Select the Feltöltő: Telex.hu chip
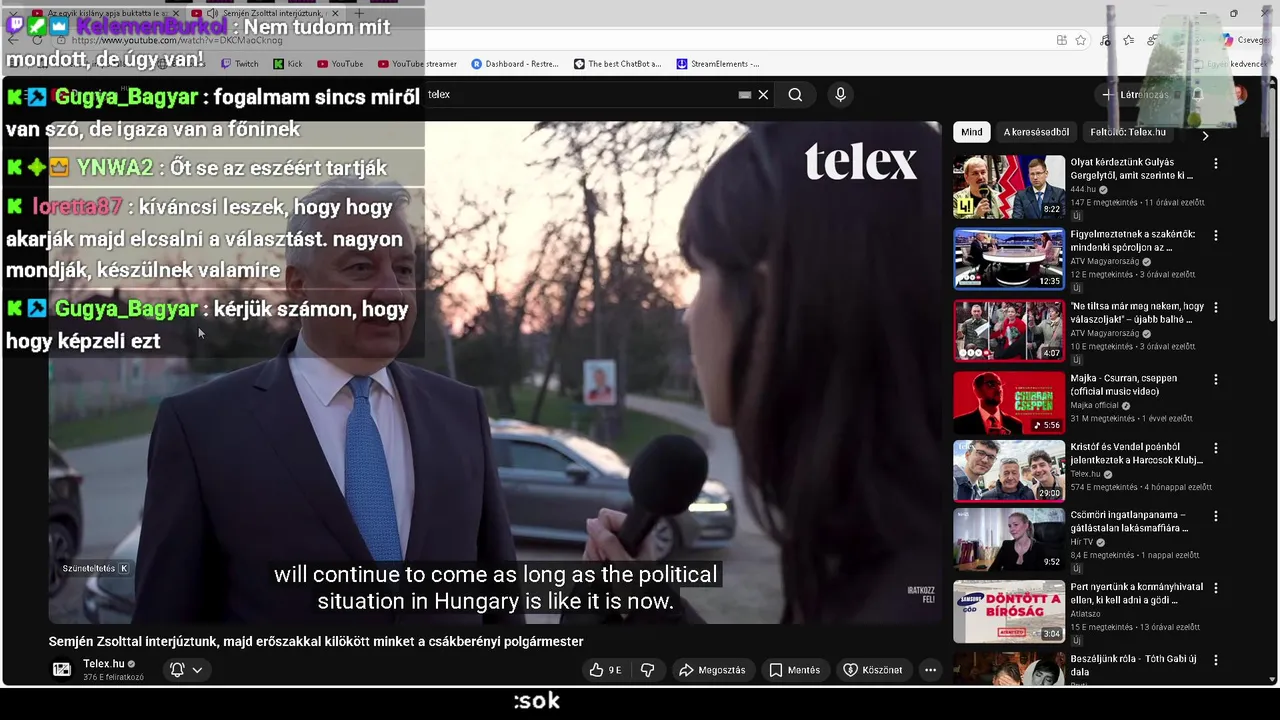The image size is (1280, 720). 1128,132
